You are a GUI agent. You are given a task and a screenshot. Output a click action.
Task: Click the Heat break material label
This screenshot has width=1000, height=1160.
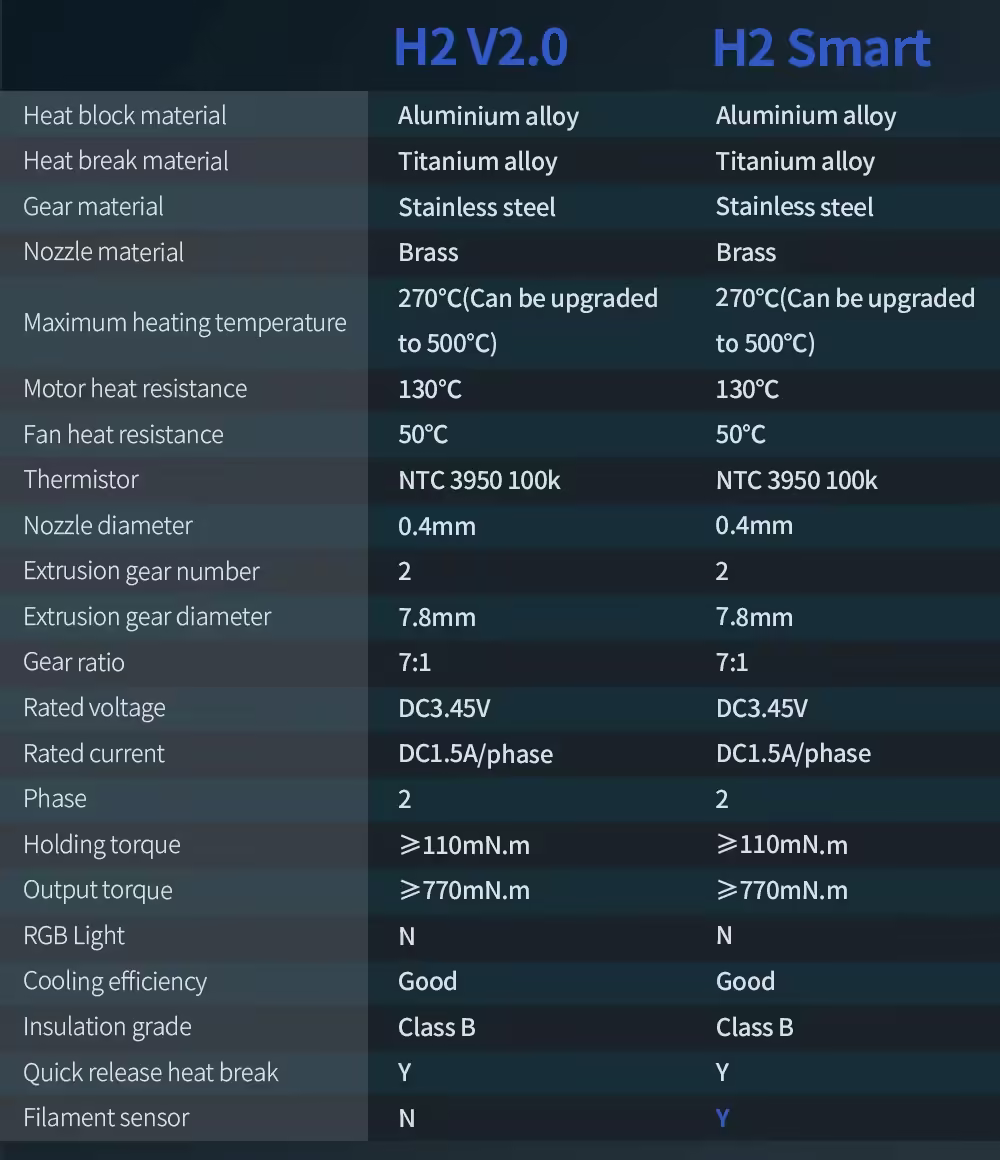click(x=126, y=161)
